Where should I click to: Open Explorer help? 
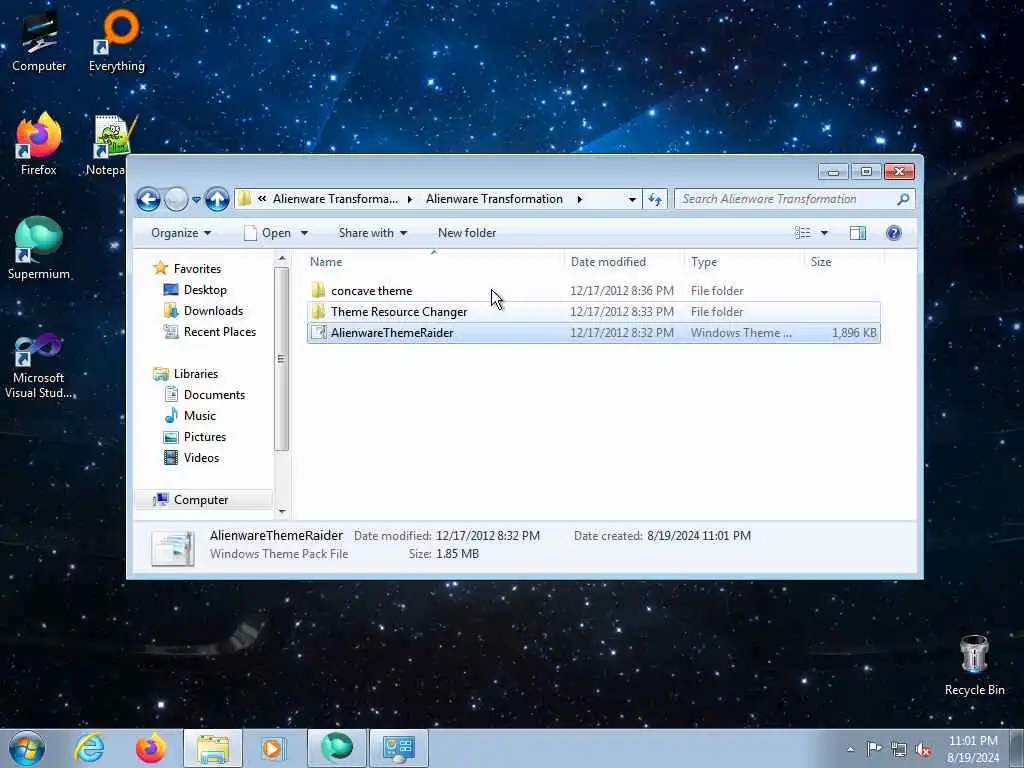click(893, 233)
